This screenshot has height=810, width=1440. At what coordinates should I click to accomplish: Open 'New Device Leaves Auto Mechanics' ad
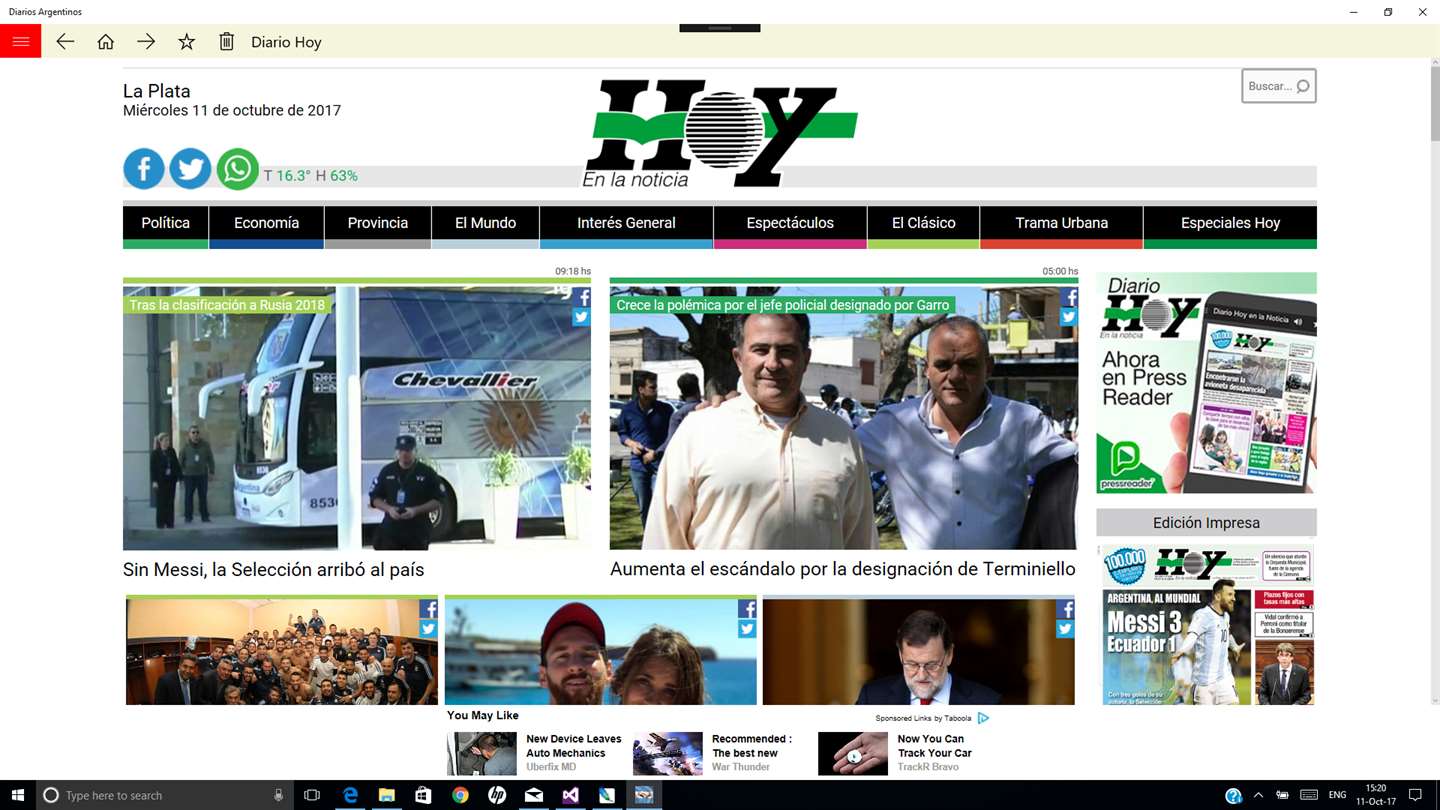click(x=535, y=753)
